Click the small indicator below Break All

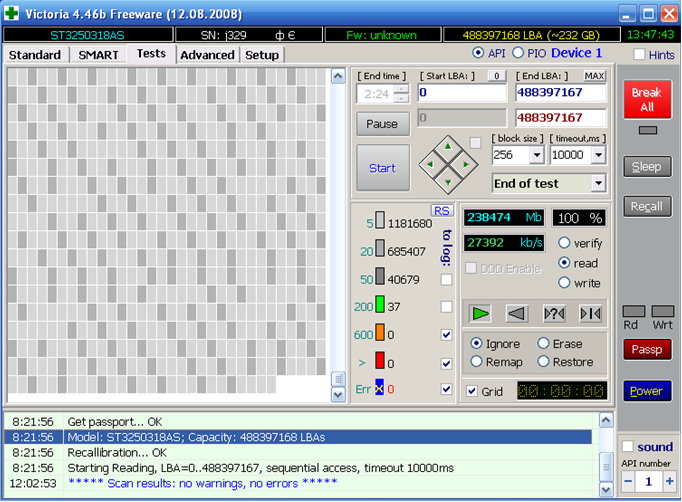click(x=648, y=130)
